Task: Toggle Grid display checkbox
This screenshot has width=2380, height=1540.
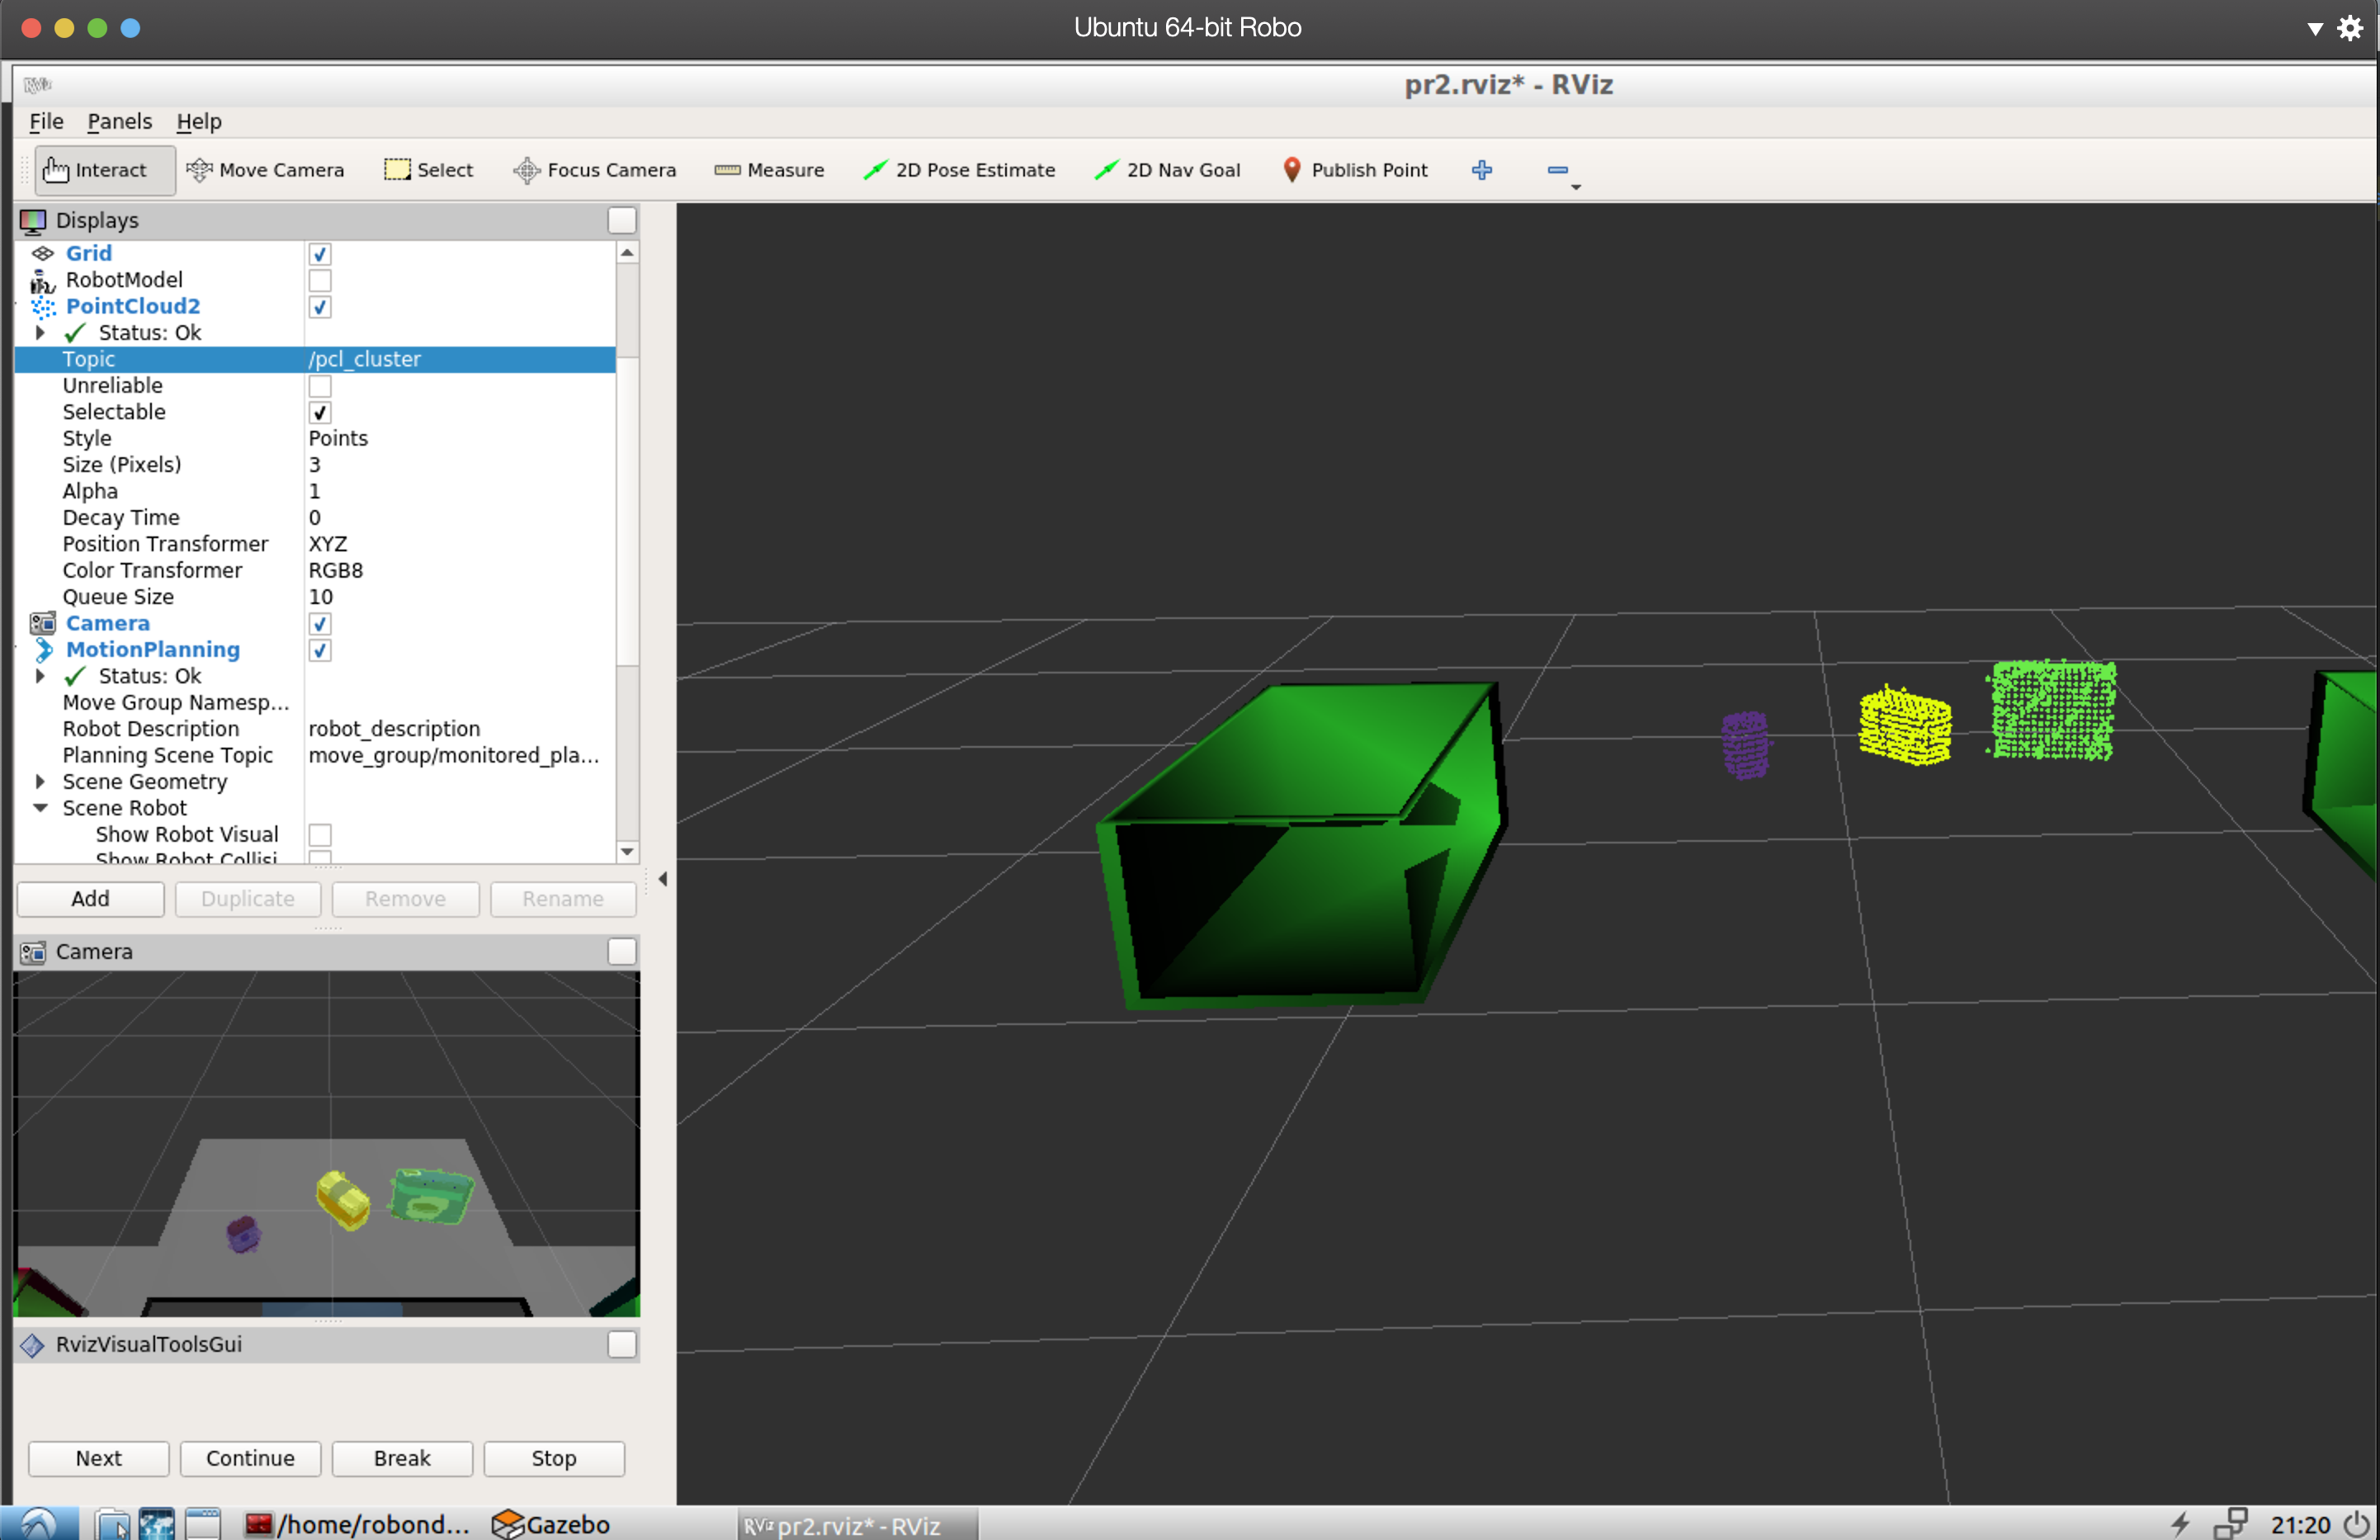Action: [319, 252]
